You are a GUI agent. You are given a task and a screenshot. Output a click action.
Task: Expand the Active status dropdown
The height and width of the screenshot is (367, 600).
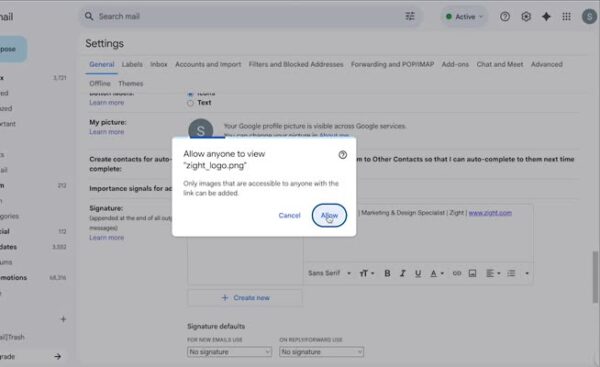pos(465,16)
